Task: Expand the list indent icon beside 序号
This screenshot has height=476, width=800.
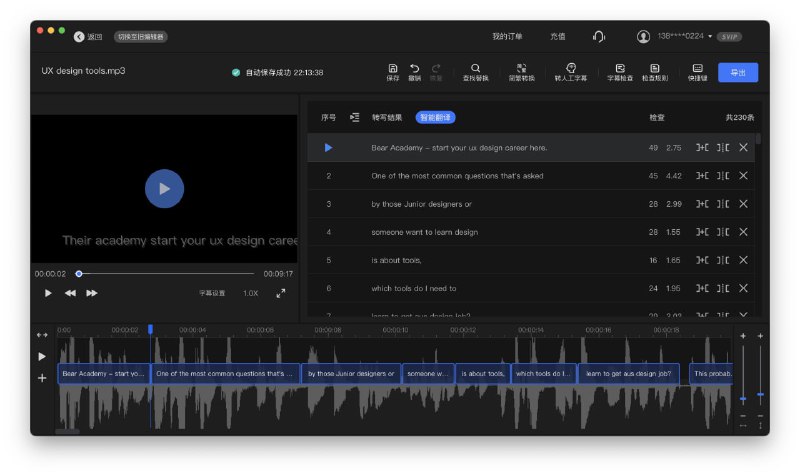Action: (354, 117)
